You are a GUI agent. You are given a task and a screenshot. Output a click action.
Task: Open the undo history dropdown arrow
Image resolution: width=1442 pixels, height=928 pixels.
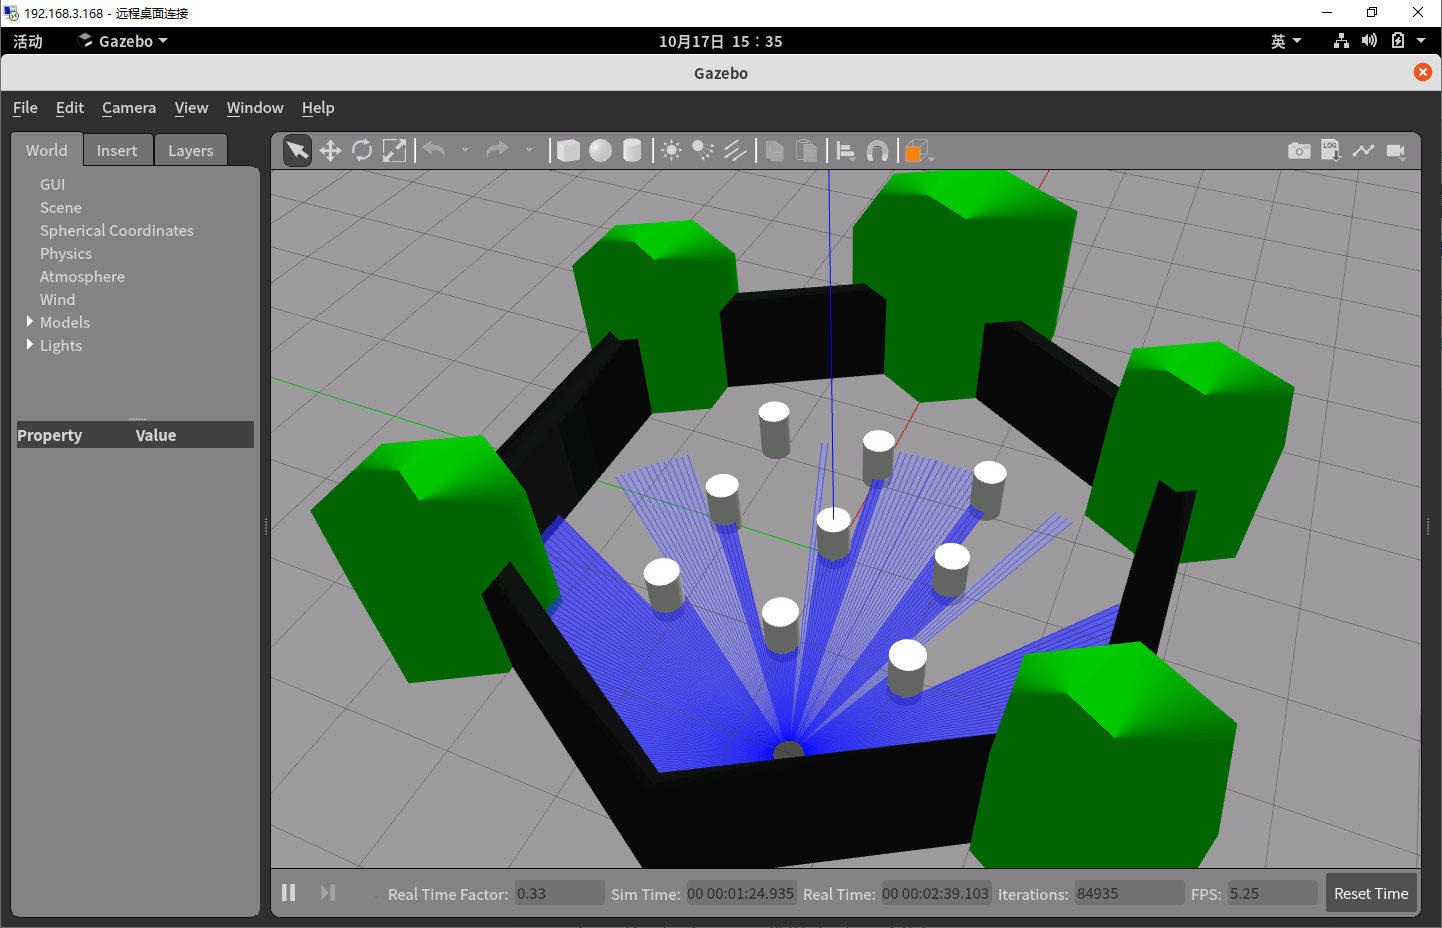tap(466, 151)
